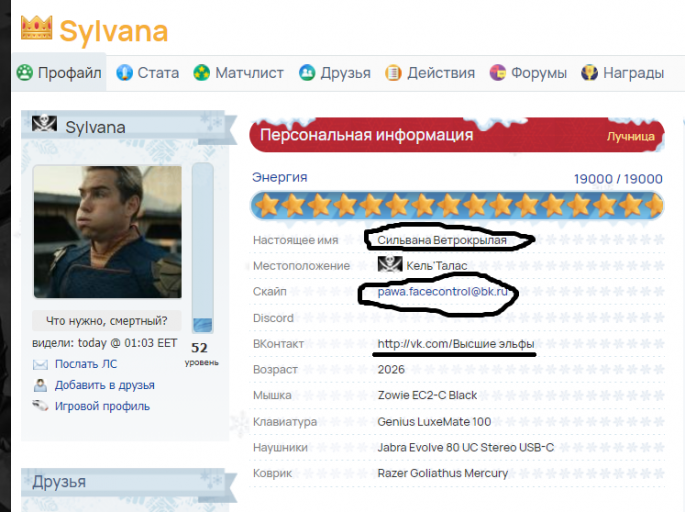685x512 pixels.
Task: Click the mouse icon beside Игровой профиль
Action: pyautogui.click(x=40, y=405)
